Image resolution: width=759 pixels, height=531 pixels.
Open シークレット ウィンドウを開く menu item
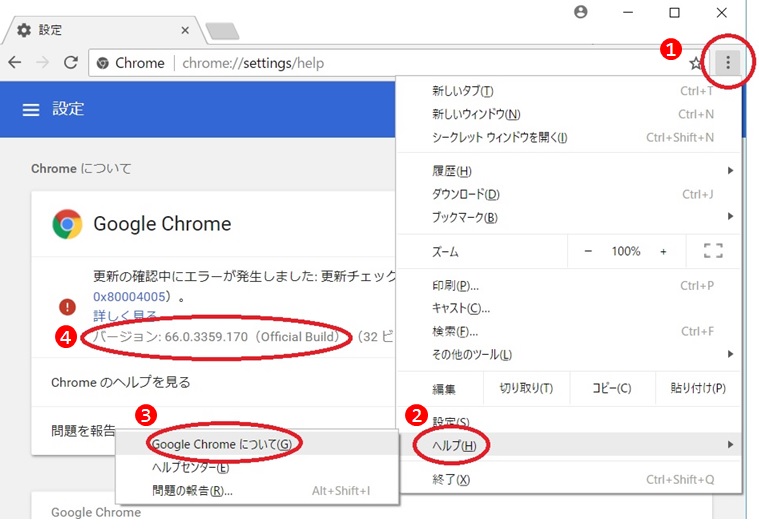(569, 137)
